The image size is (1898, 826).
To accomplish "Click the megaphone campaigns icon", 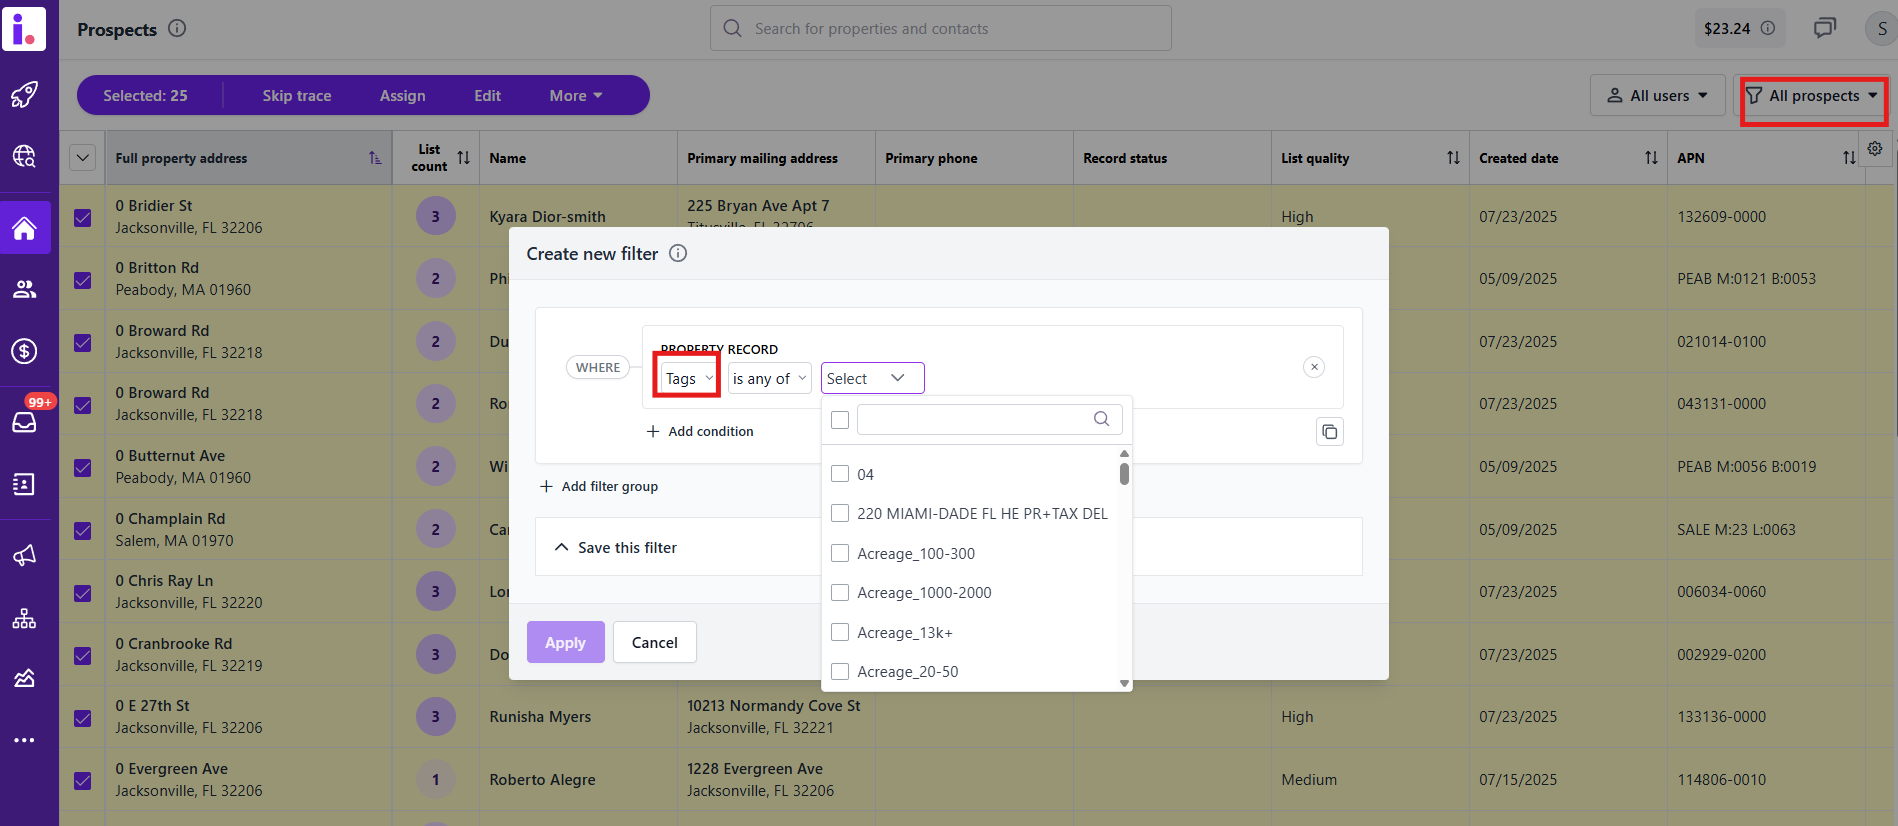I will tap(24, 555).
